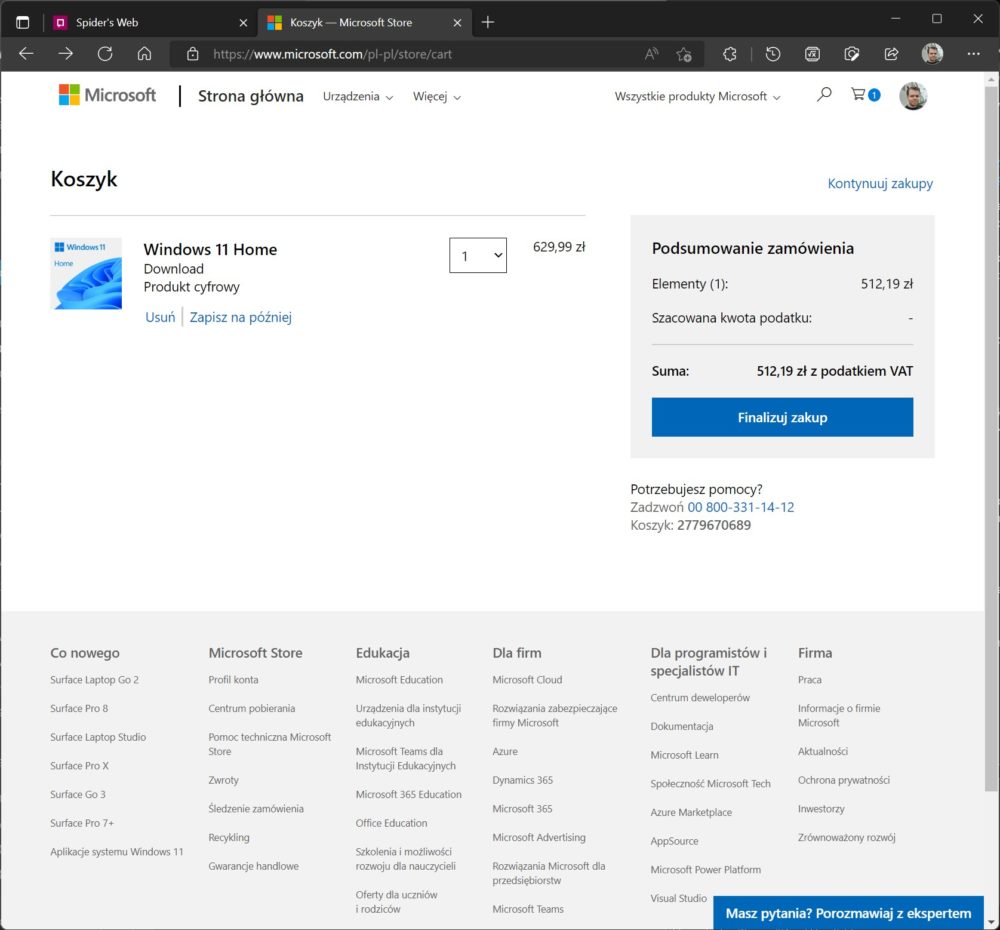Open the Settings and more menu
The width and height of the screenshot is (1000, 930).
point(973,54)
